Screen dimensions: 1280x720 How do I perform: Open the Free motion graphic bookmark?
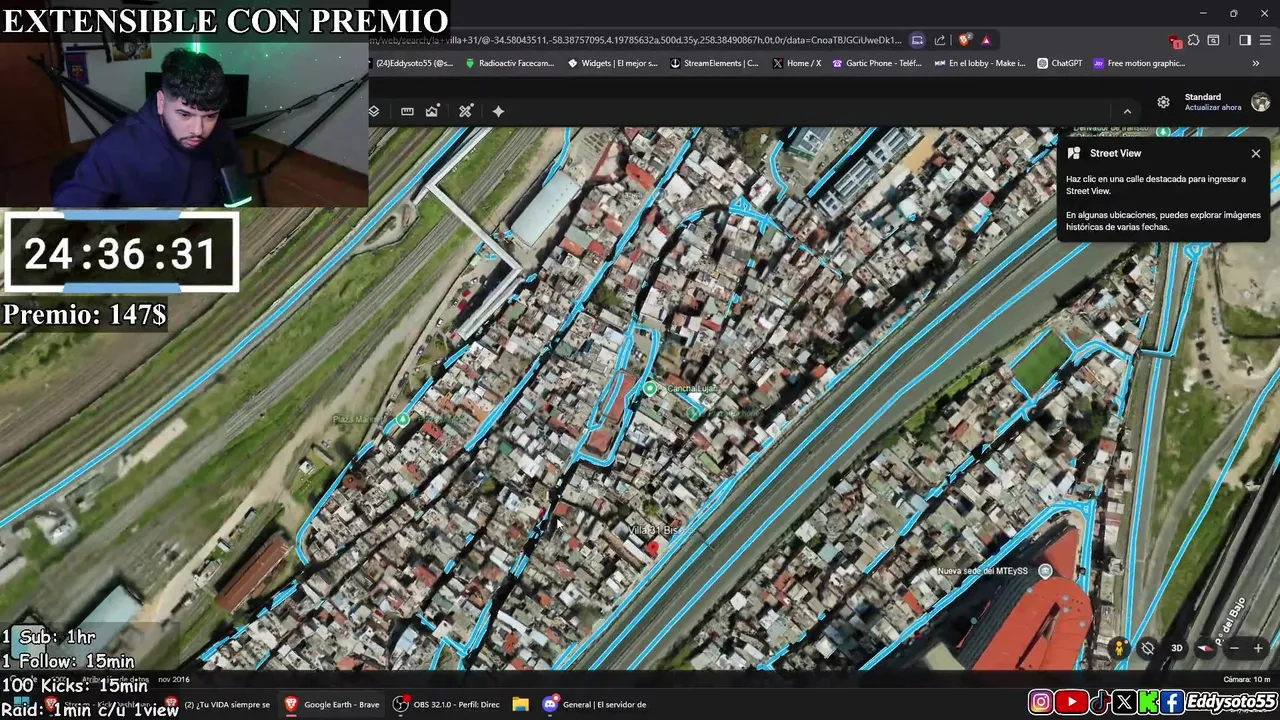click(1139, 63)
